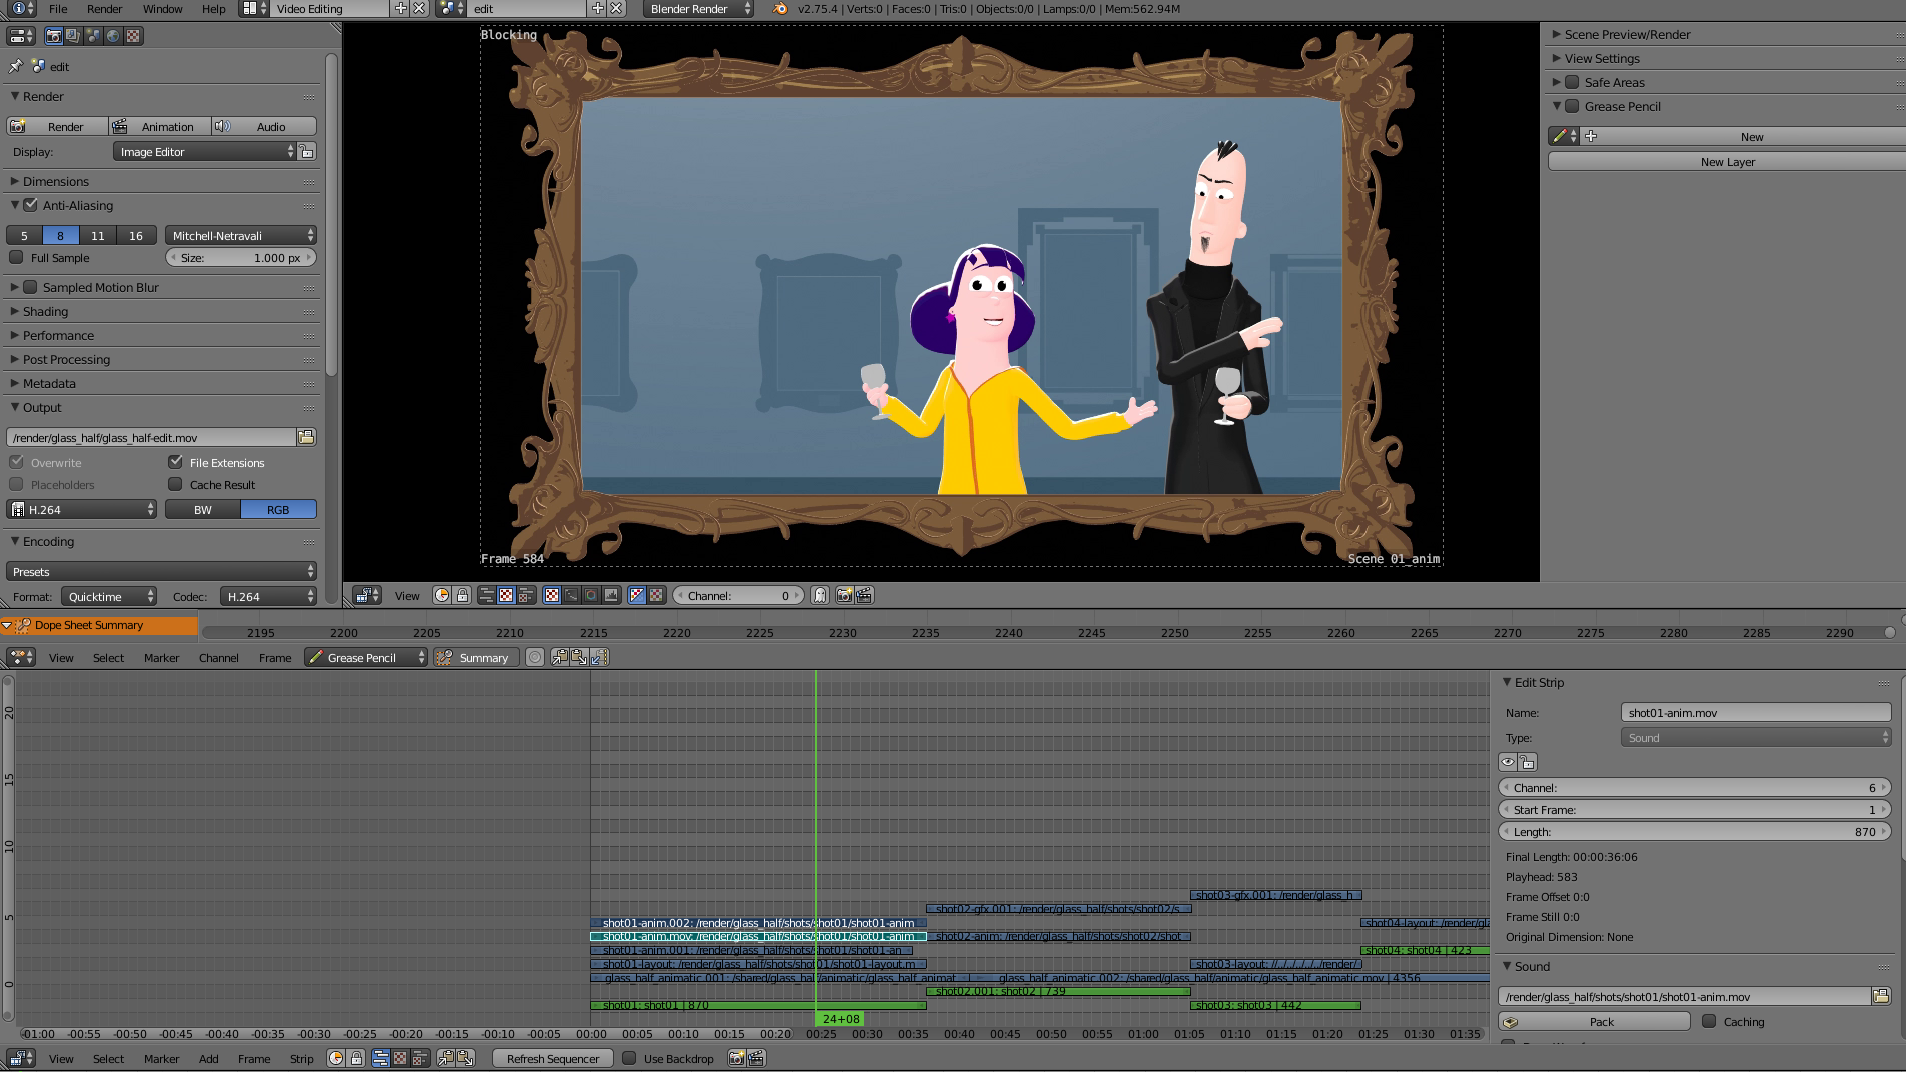This screenshot has width=1906, height=1072.
Task: Click the ghost icon in the preview header
Action: click(x=820, y=596)
